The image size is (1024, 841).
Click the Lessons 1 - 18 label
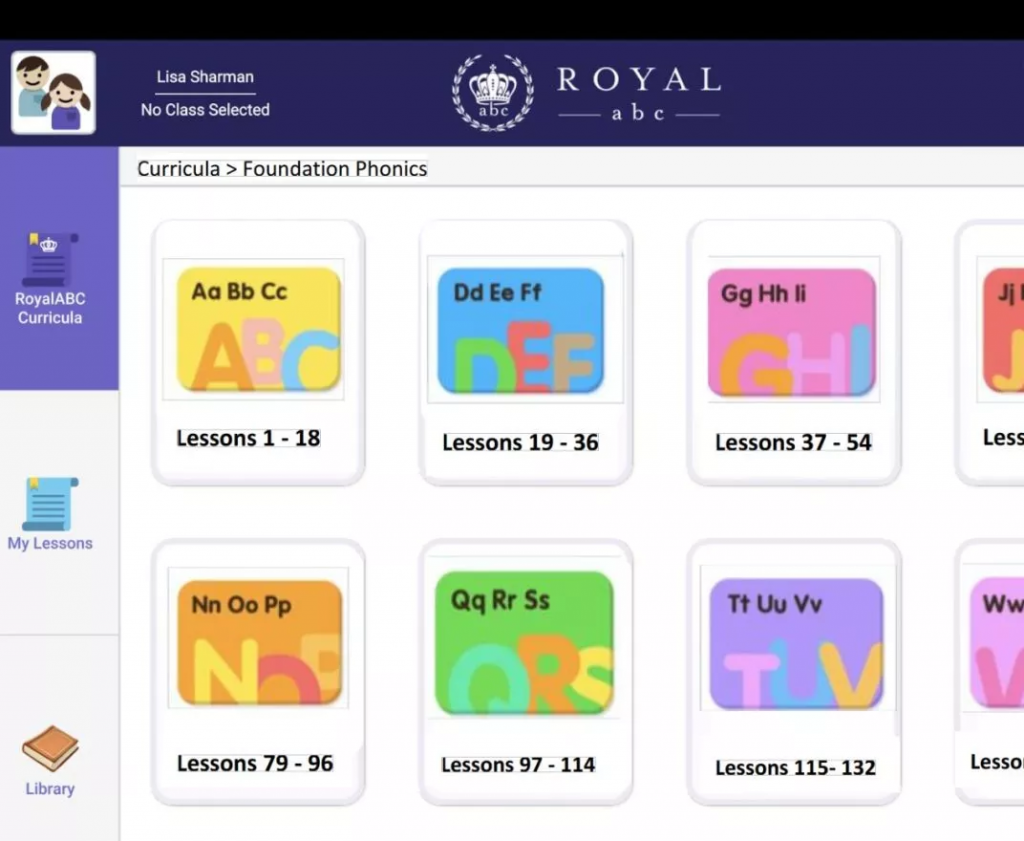point(248,438)
